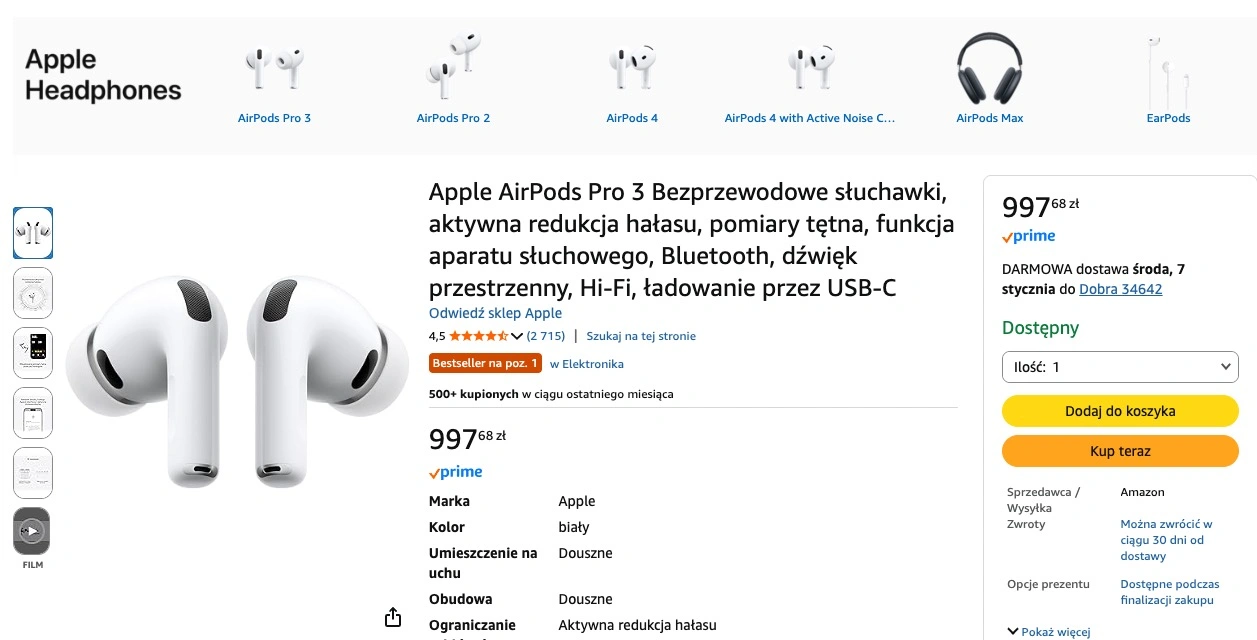Play the FILM video thumbnail
This screenshot has width=1257, height=640.
pos(32,532)
